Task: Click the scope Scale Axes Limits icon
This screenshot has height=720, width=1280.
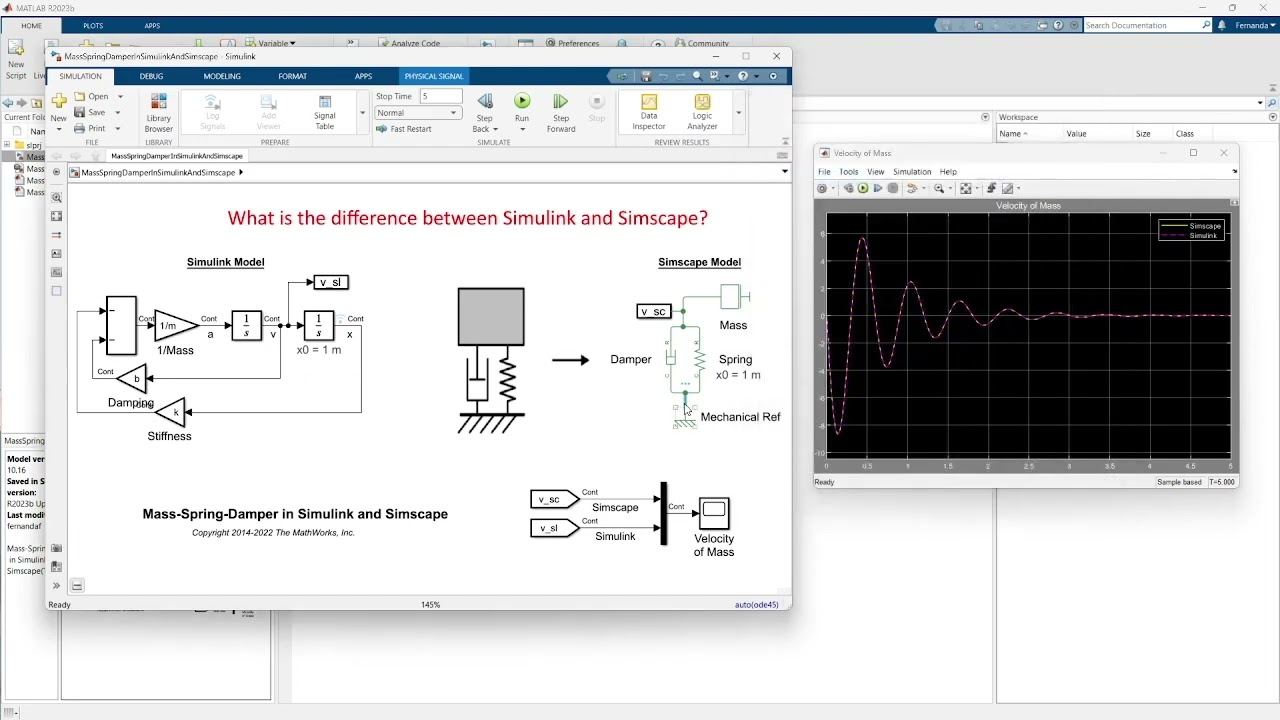Action: click(x=965, y=188)
